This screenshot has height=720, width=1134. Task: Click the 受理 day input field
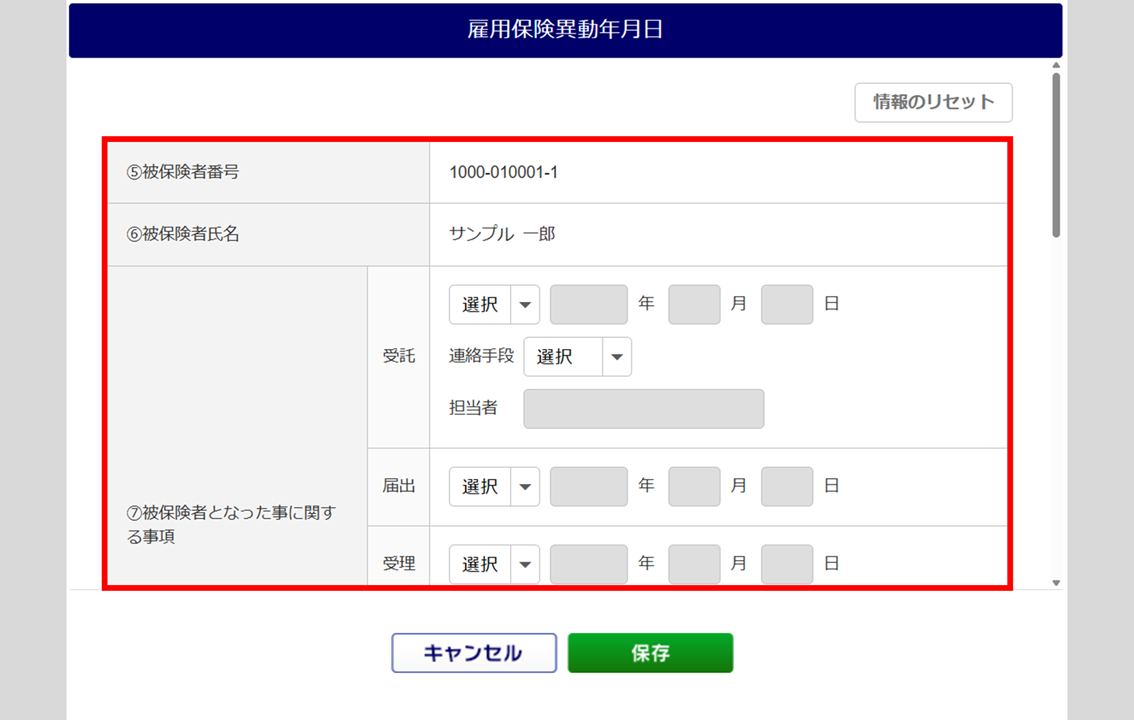786,564
